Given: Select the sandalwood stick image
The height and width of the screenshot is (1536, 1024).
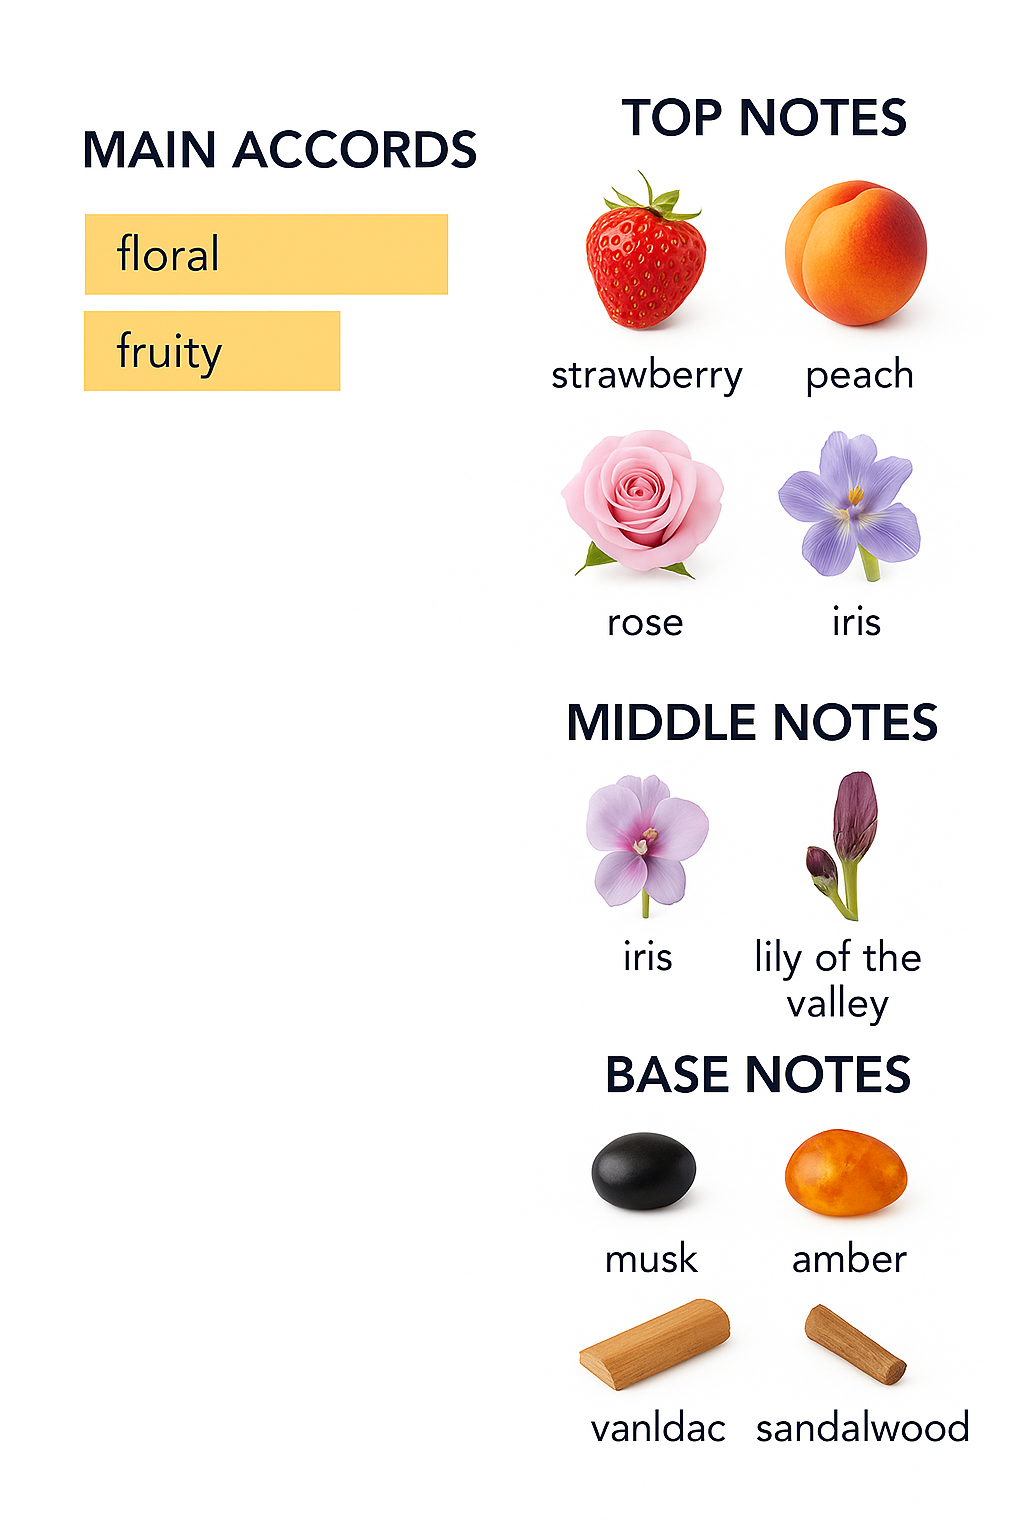Looking at the screenshot, I should click(x=855, y=1344).
